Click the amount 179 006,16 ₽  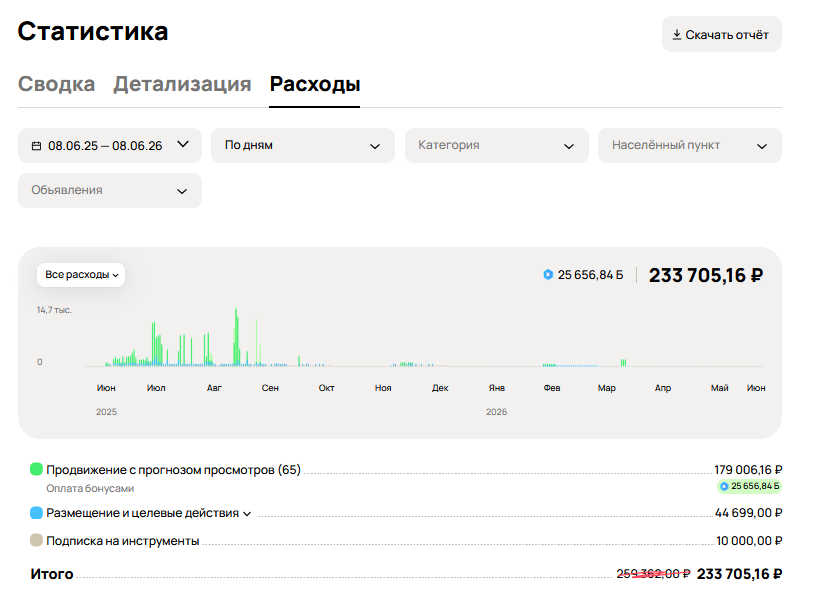[x=748, y=470]
